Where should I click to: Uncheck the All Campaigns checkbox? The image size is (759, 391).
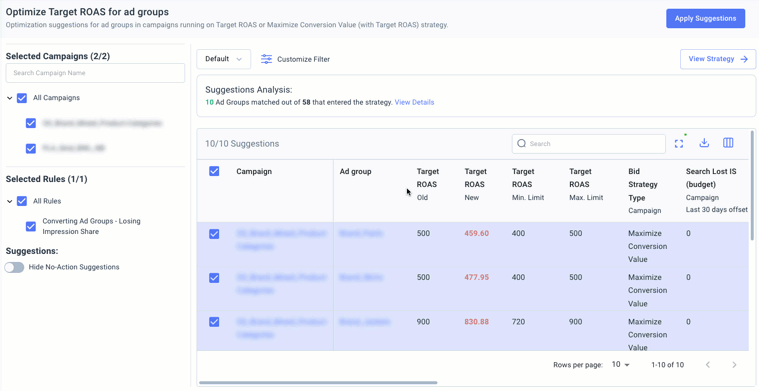(22, 98)
